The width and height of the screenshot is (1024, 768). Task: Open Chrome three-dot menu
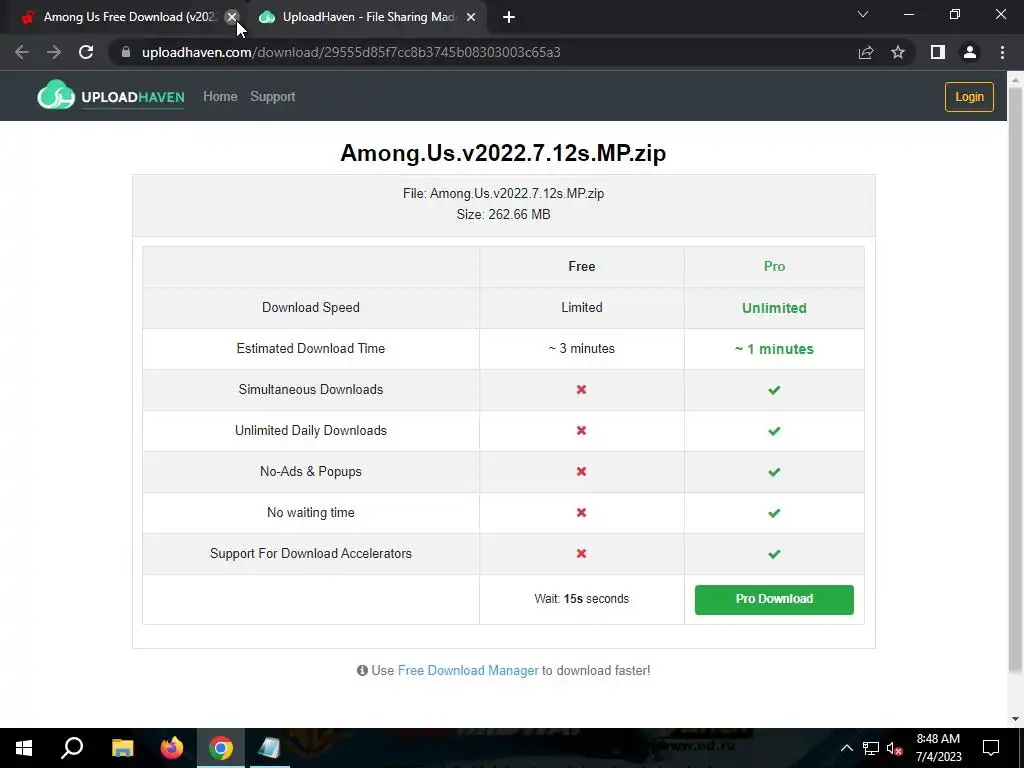[1002, 52]
